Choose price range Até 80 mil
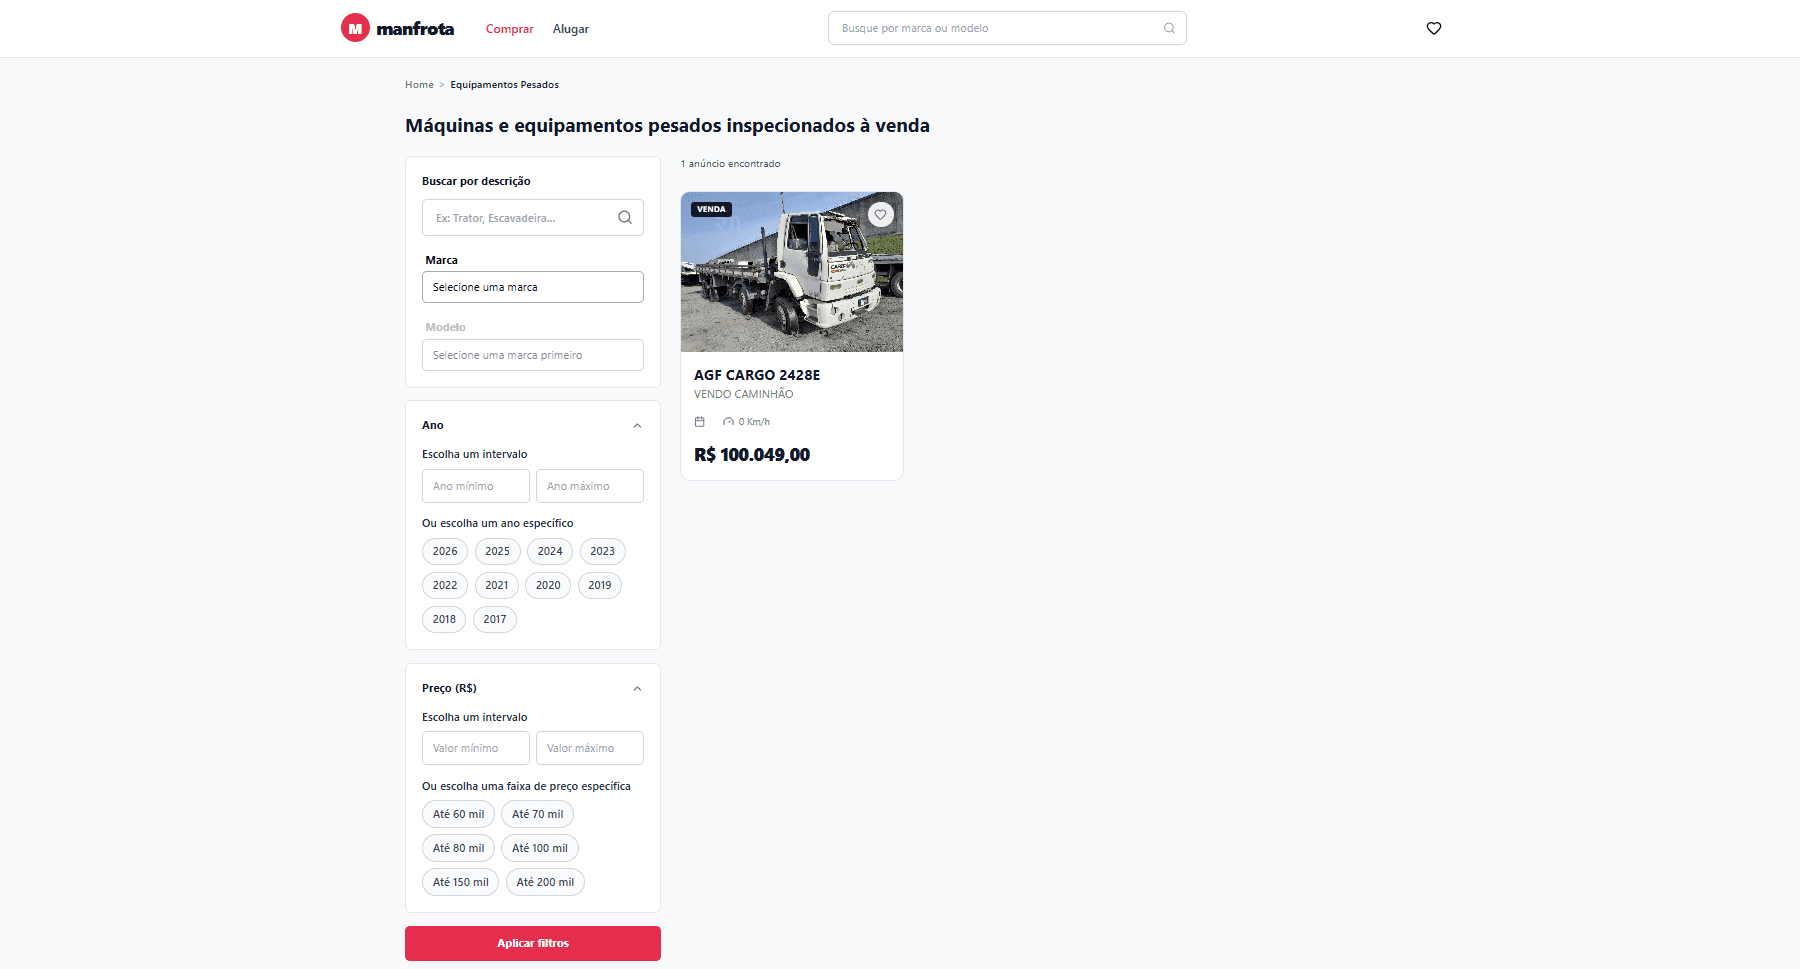The image size is (1800, 969). [458, 848]
